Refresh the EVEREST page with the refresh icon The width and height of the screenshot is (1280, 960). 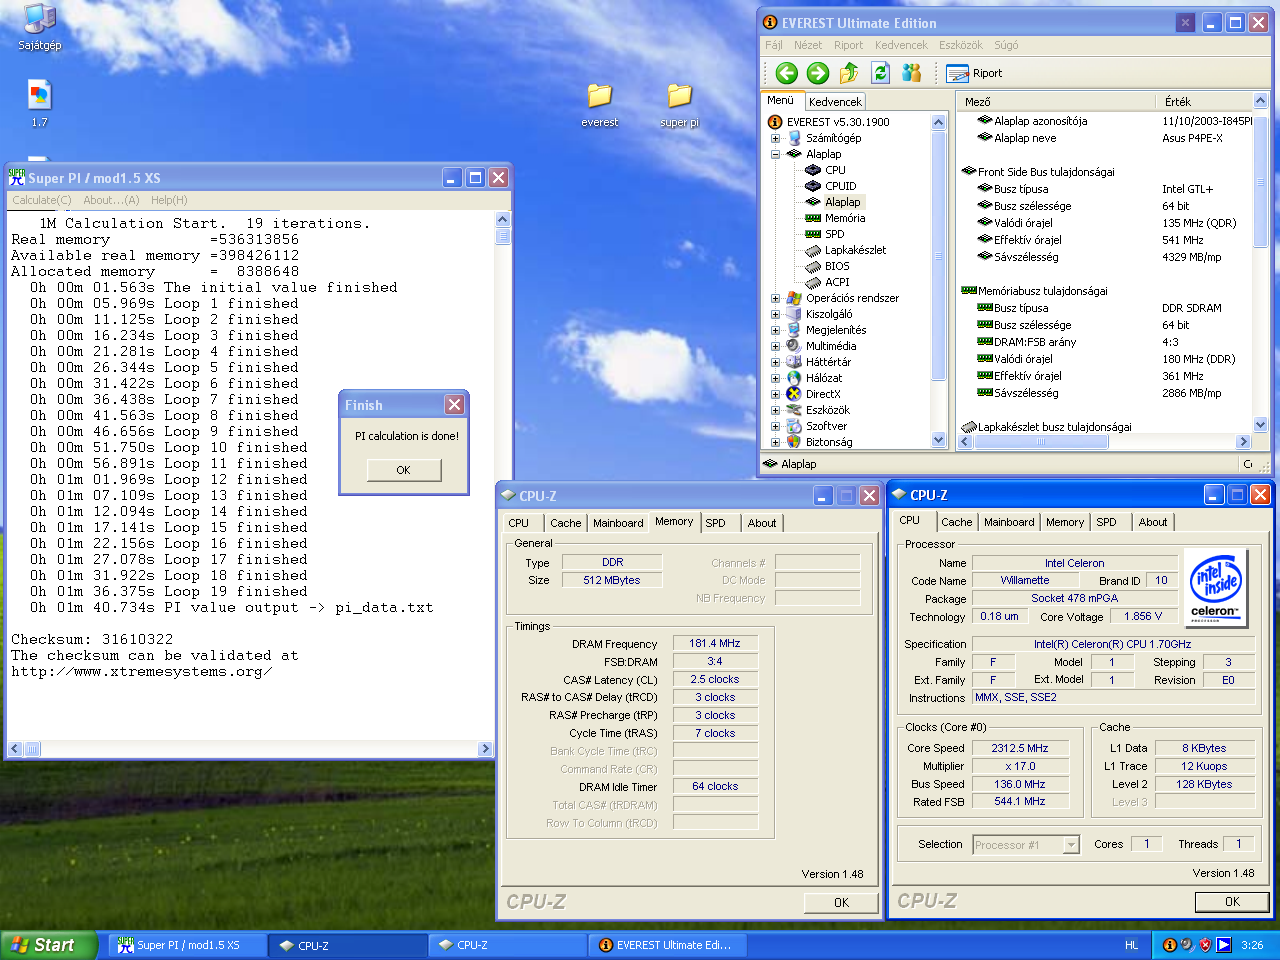(880, 73)
